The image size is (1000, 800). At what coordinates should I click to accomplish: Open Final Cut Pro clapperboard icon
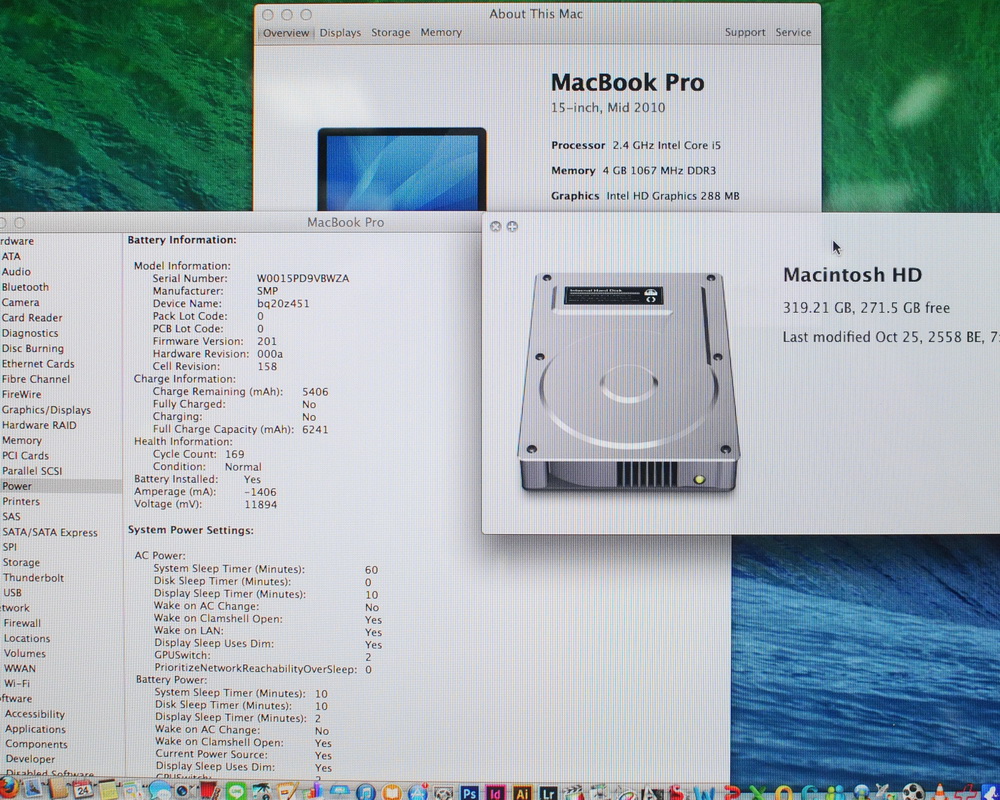coord(574,792)
